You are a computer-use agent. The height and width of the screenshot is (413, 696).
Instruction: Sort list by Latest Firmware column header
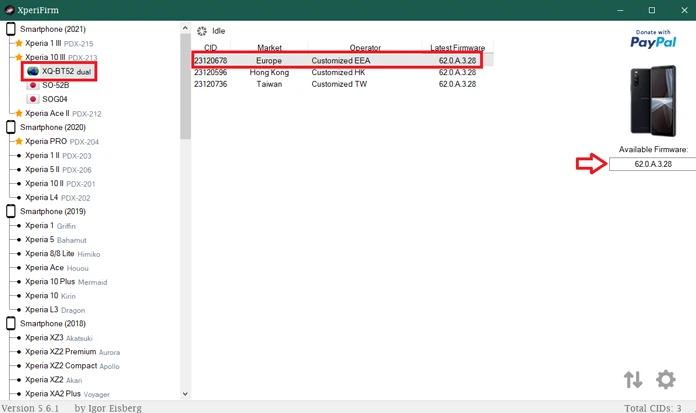[x=457, y=48]
